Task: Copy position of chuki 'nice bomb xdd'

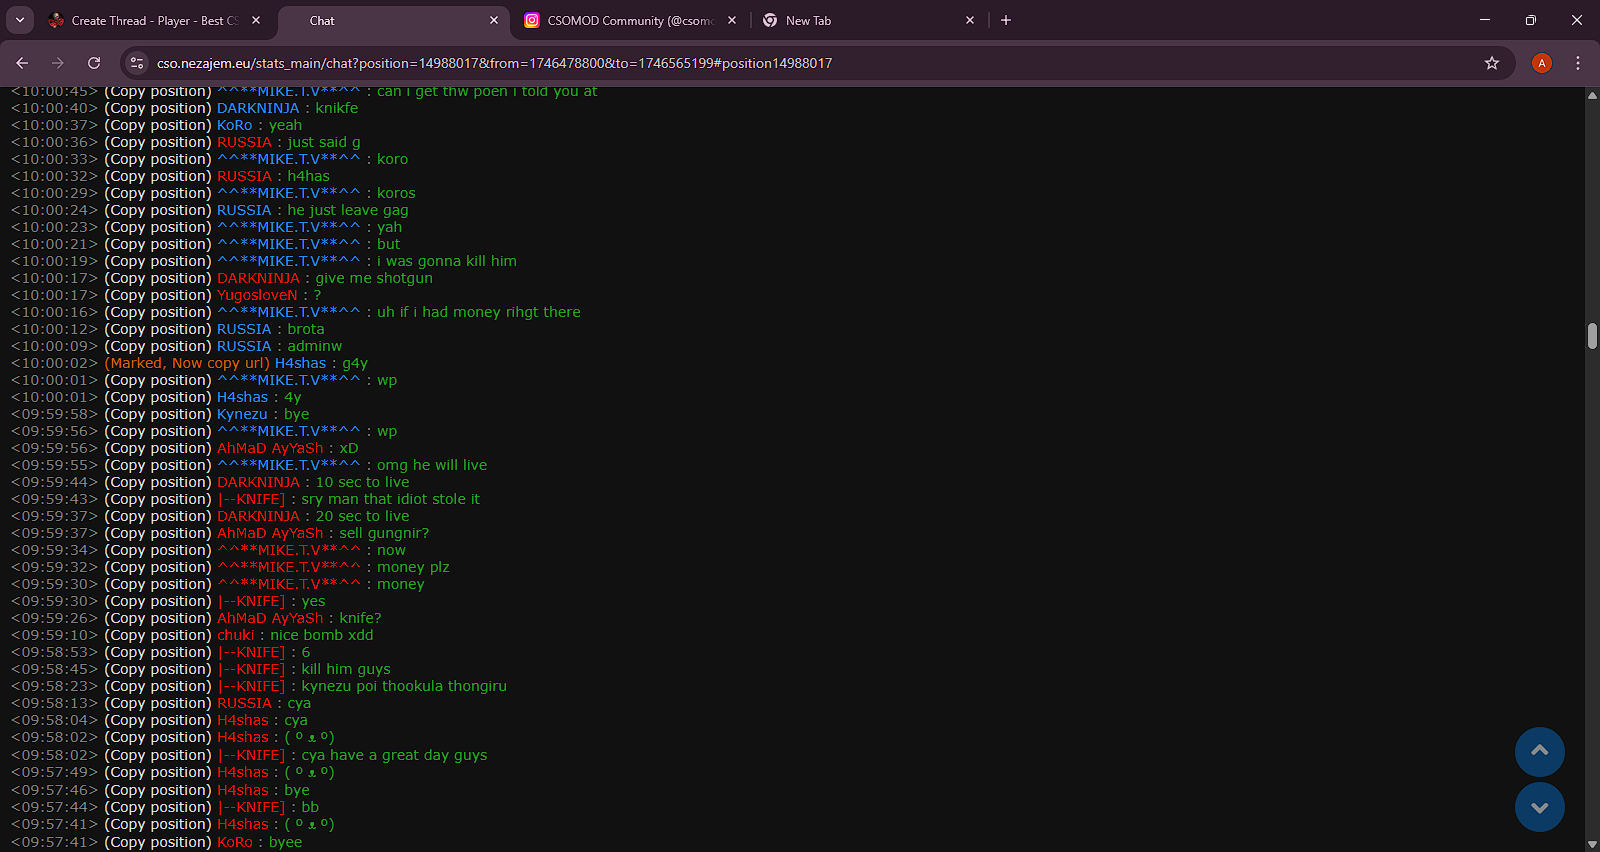Action: pyautogui.click(x=158, y=635)
